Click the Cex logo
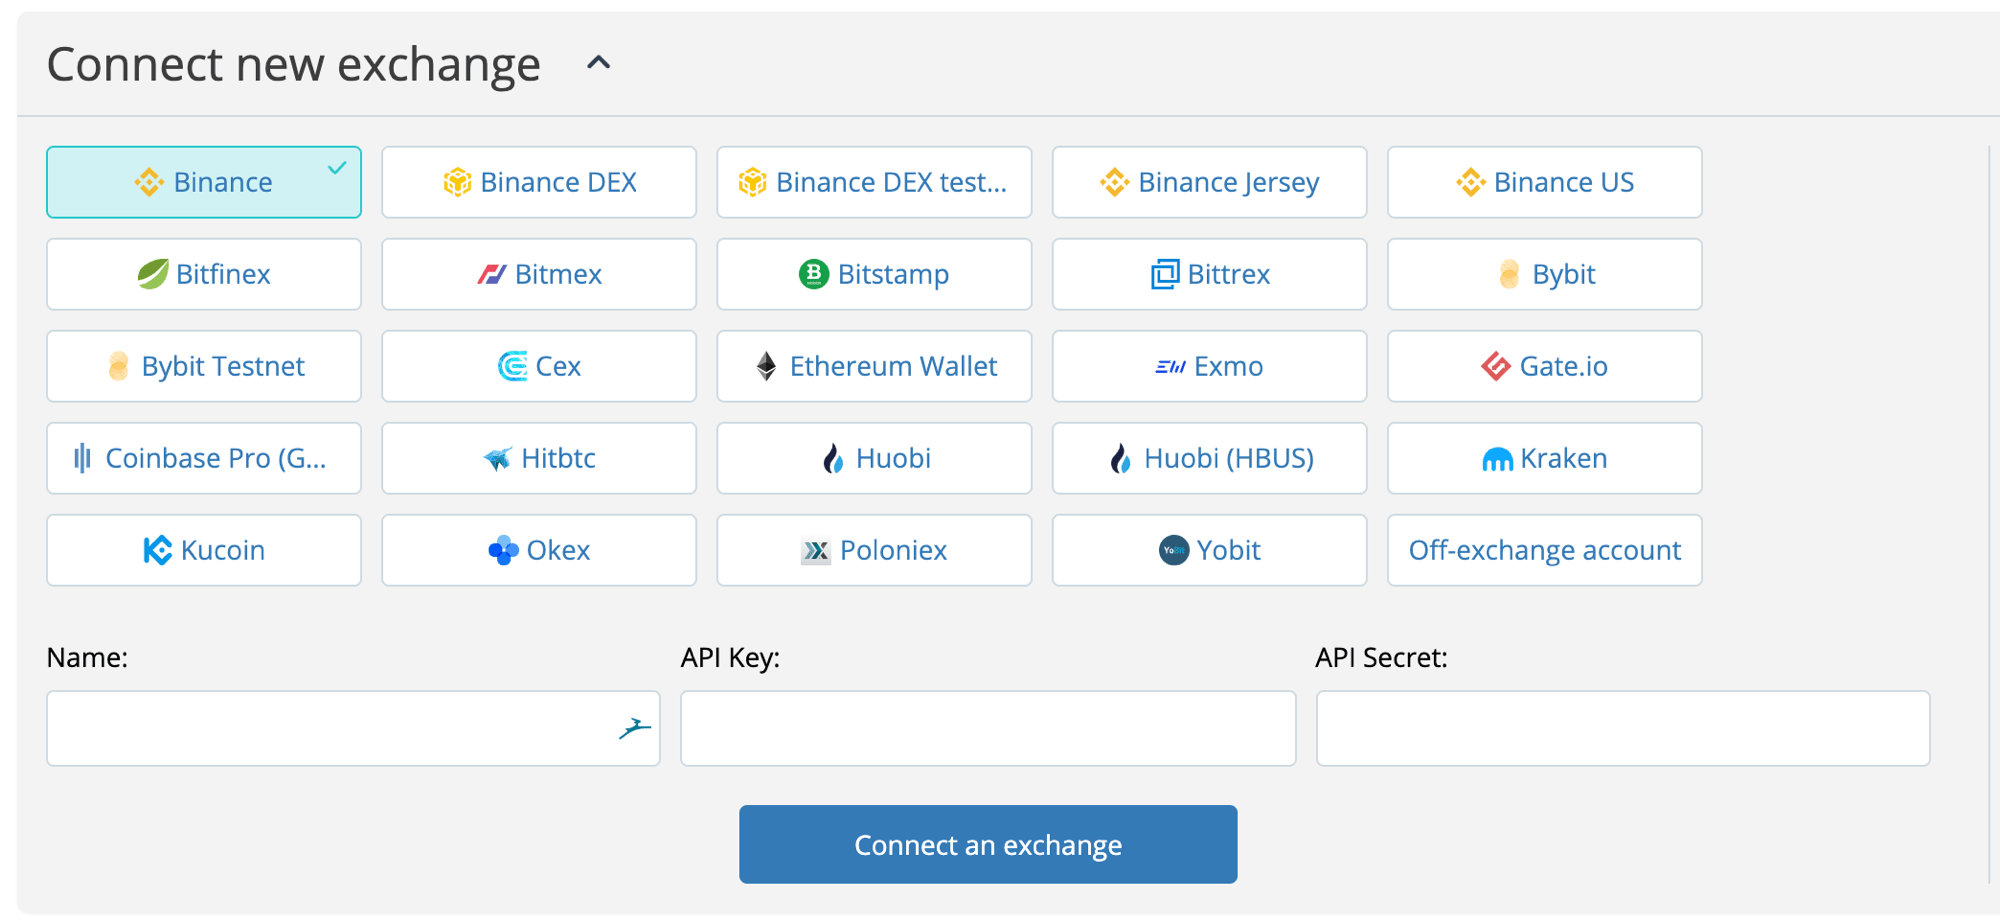This screenshot has height=922, width=2000. (x=512, y=366)
